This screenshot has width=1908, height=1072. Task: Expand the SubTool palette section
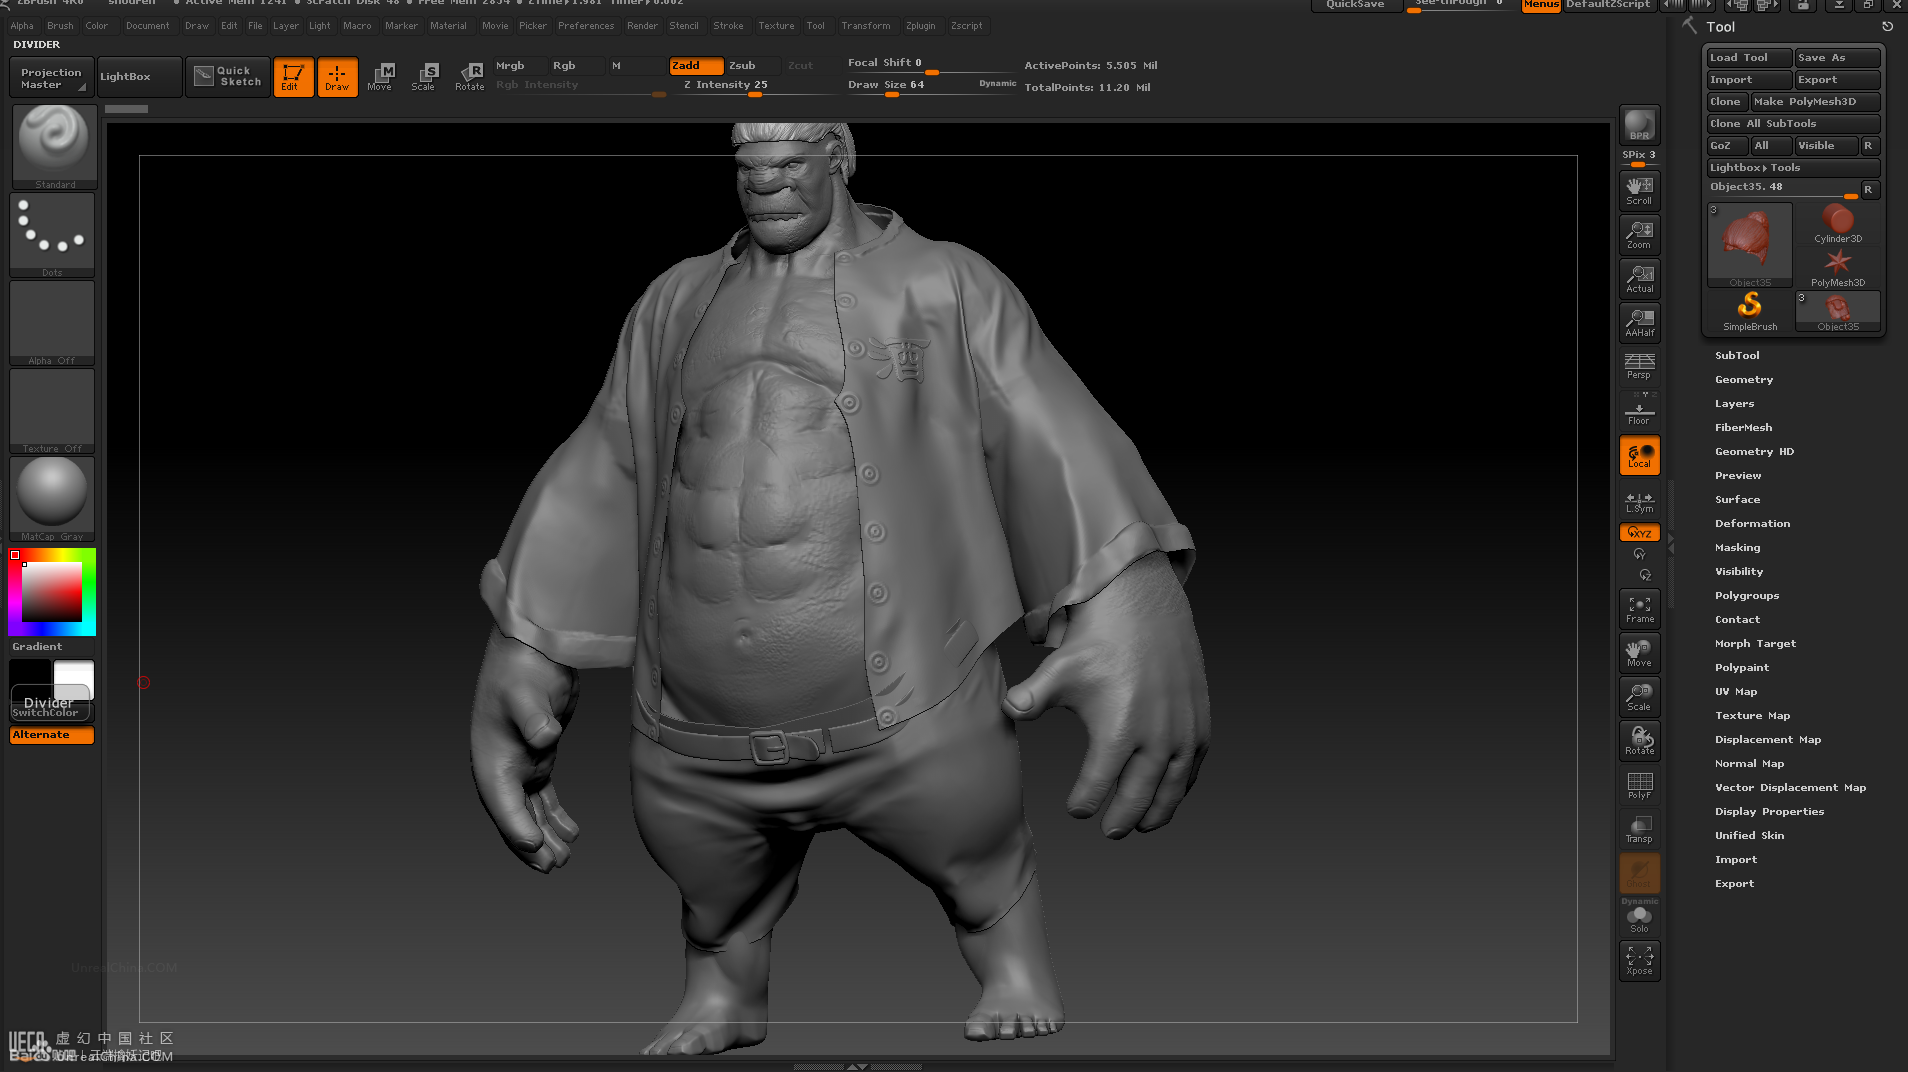pos(1737,355)
